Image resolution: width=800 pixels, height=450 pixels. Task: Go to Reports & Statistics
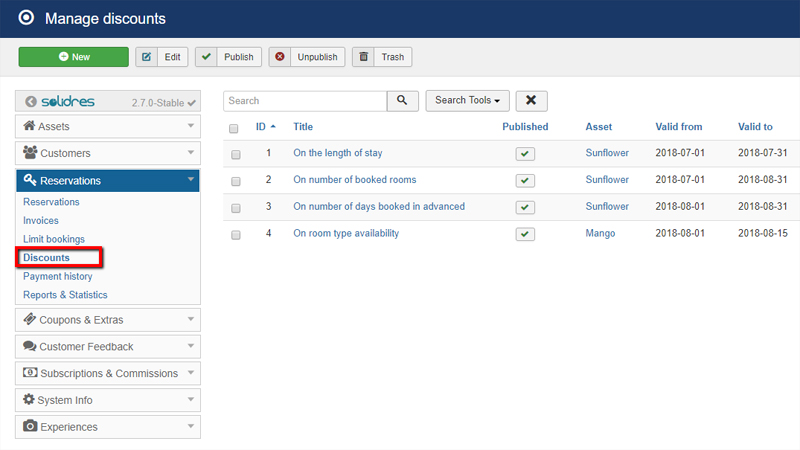coord(65,295)
